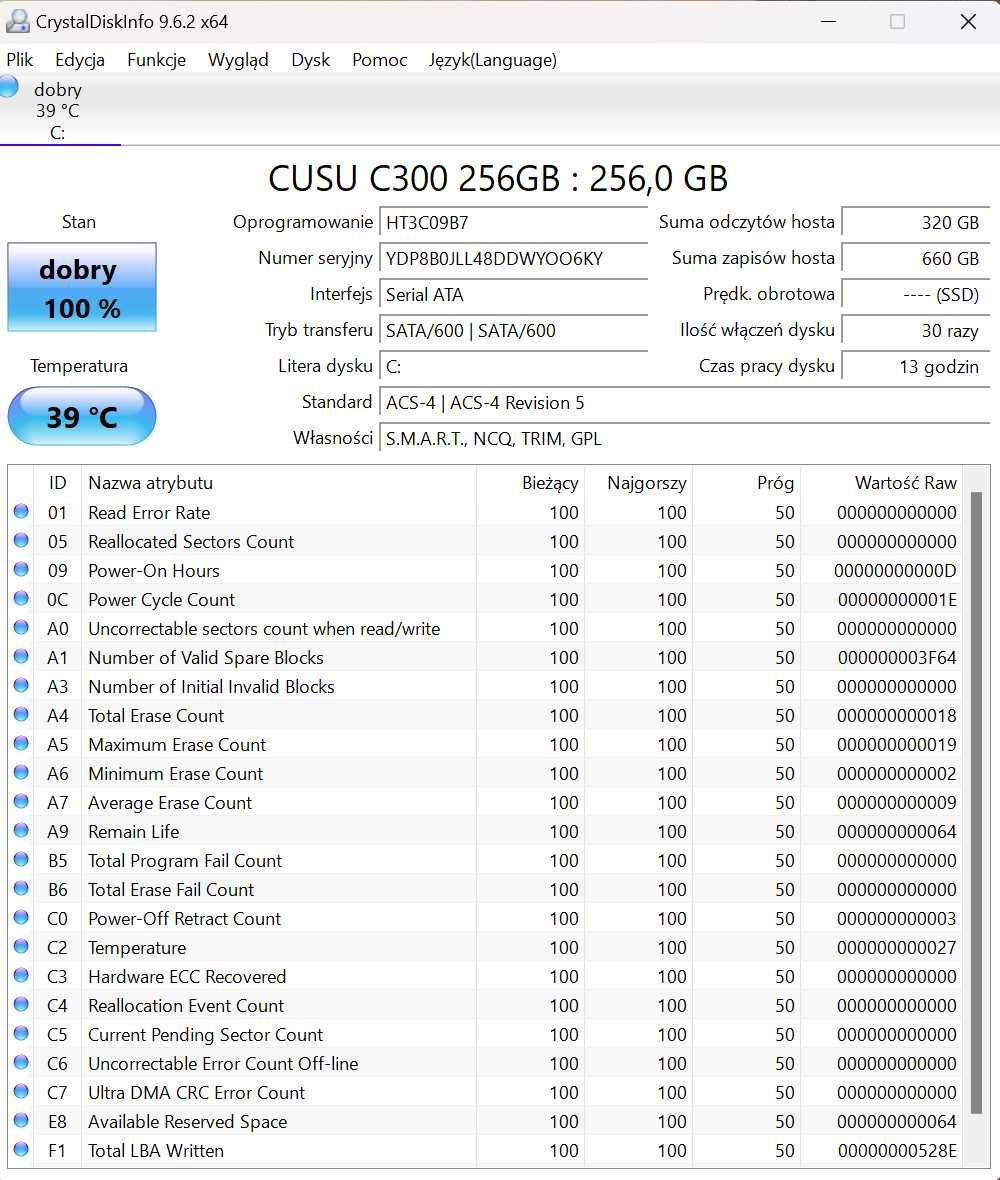1000x1180 pixels.
Task: Click the Najgorszy column header
Action: pyautogui.click(x=639, y=483)
